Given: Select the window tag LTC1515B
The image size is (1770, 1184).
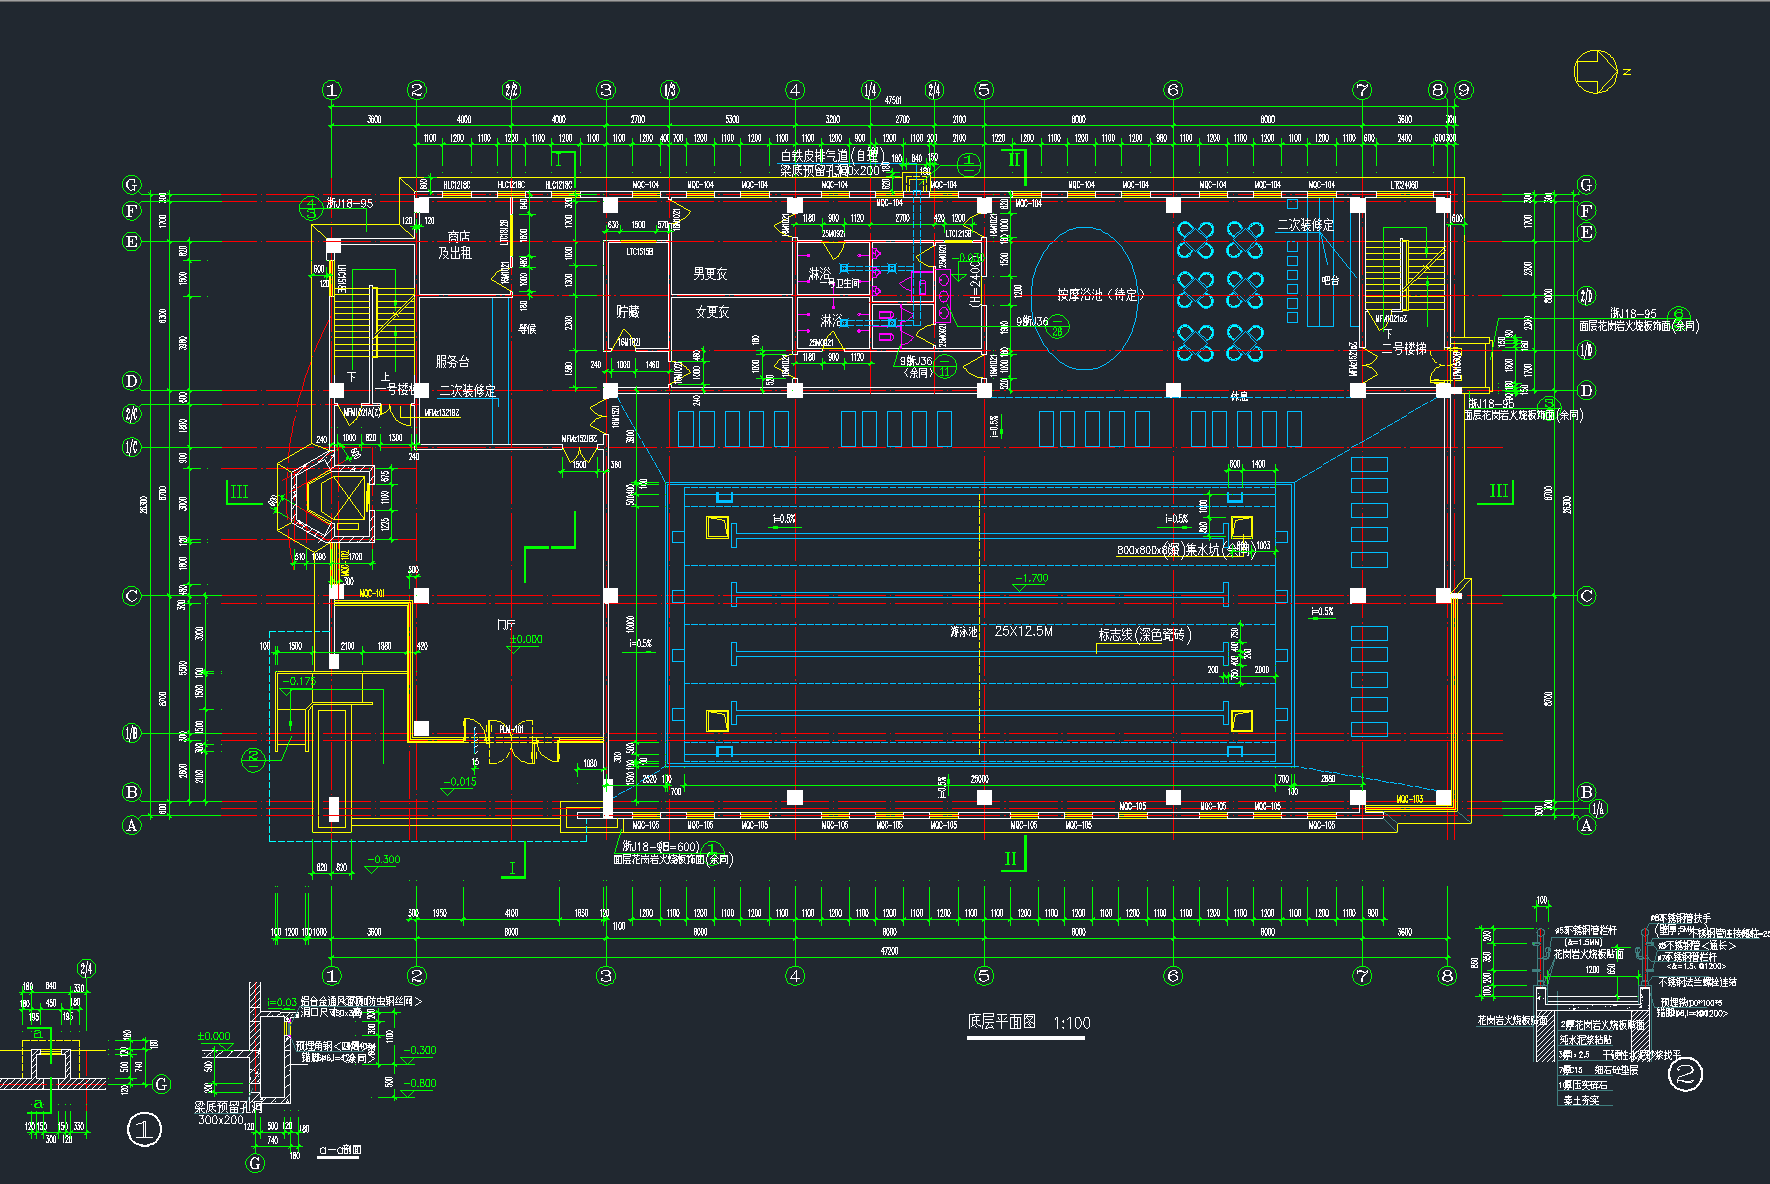Looking at the screenshot, I should coord(640,251).
